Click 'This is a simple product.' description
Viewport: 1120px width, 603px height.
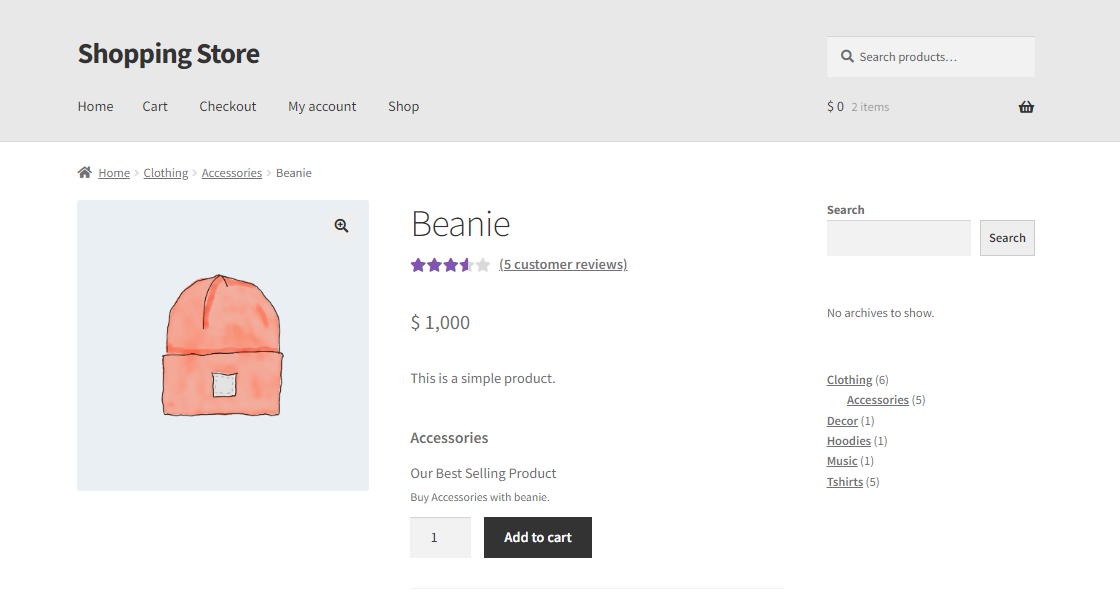click(x=483, y=379)
